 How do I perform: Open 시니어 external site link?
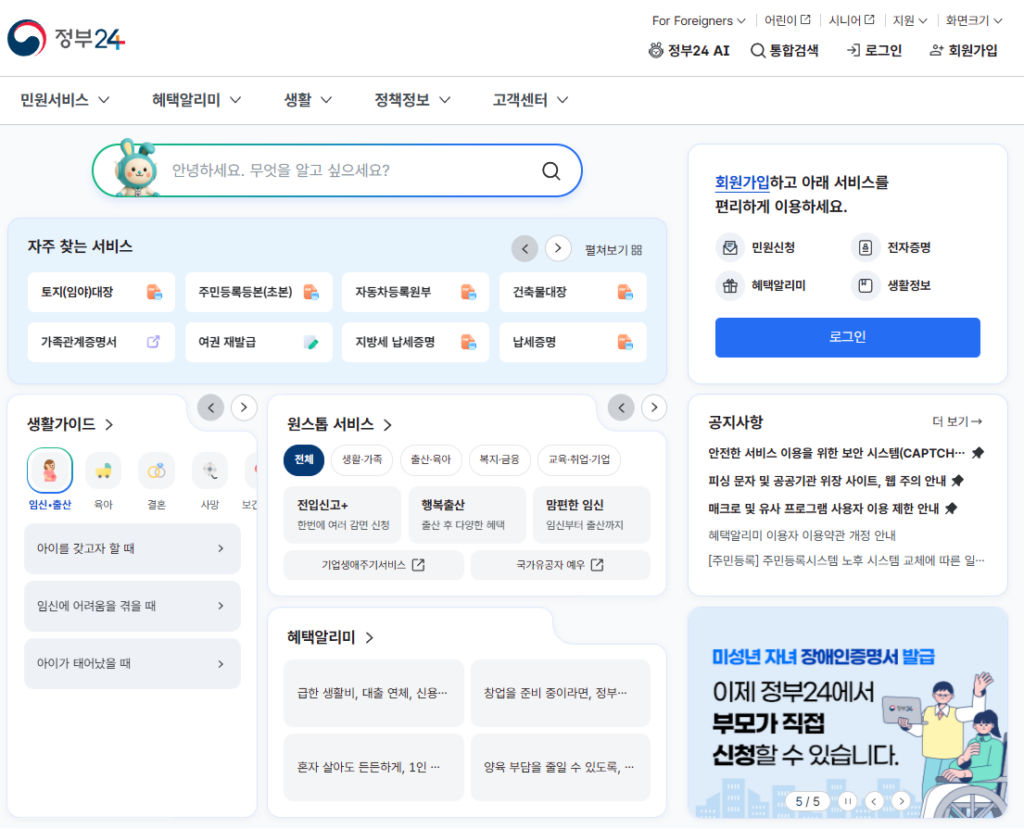pyautogui.click(x=852, y=20)
